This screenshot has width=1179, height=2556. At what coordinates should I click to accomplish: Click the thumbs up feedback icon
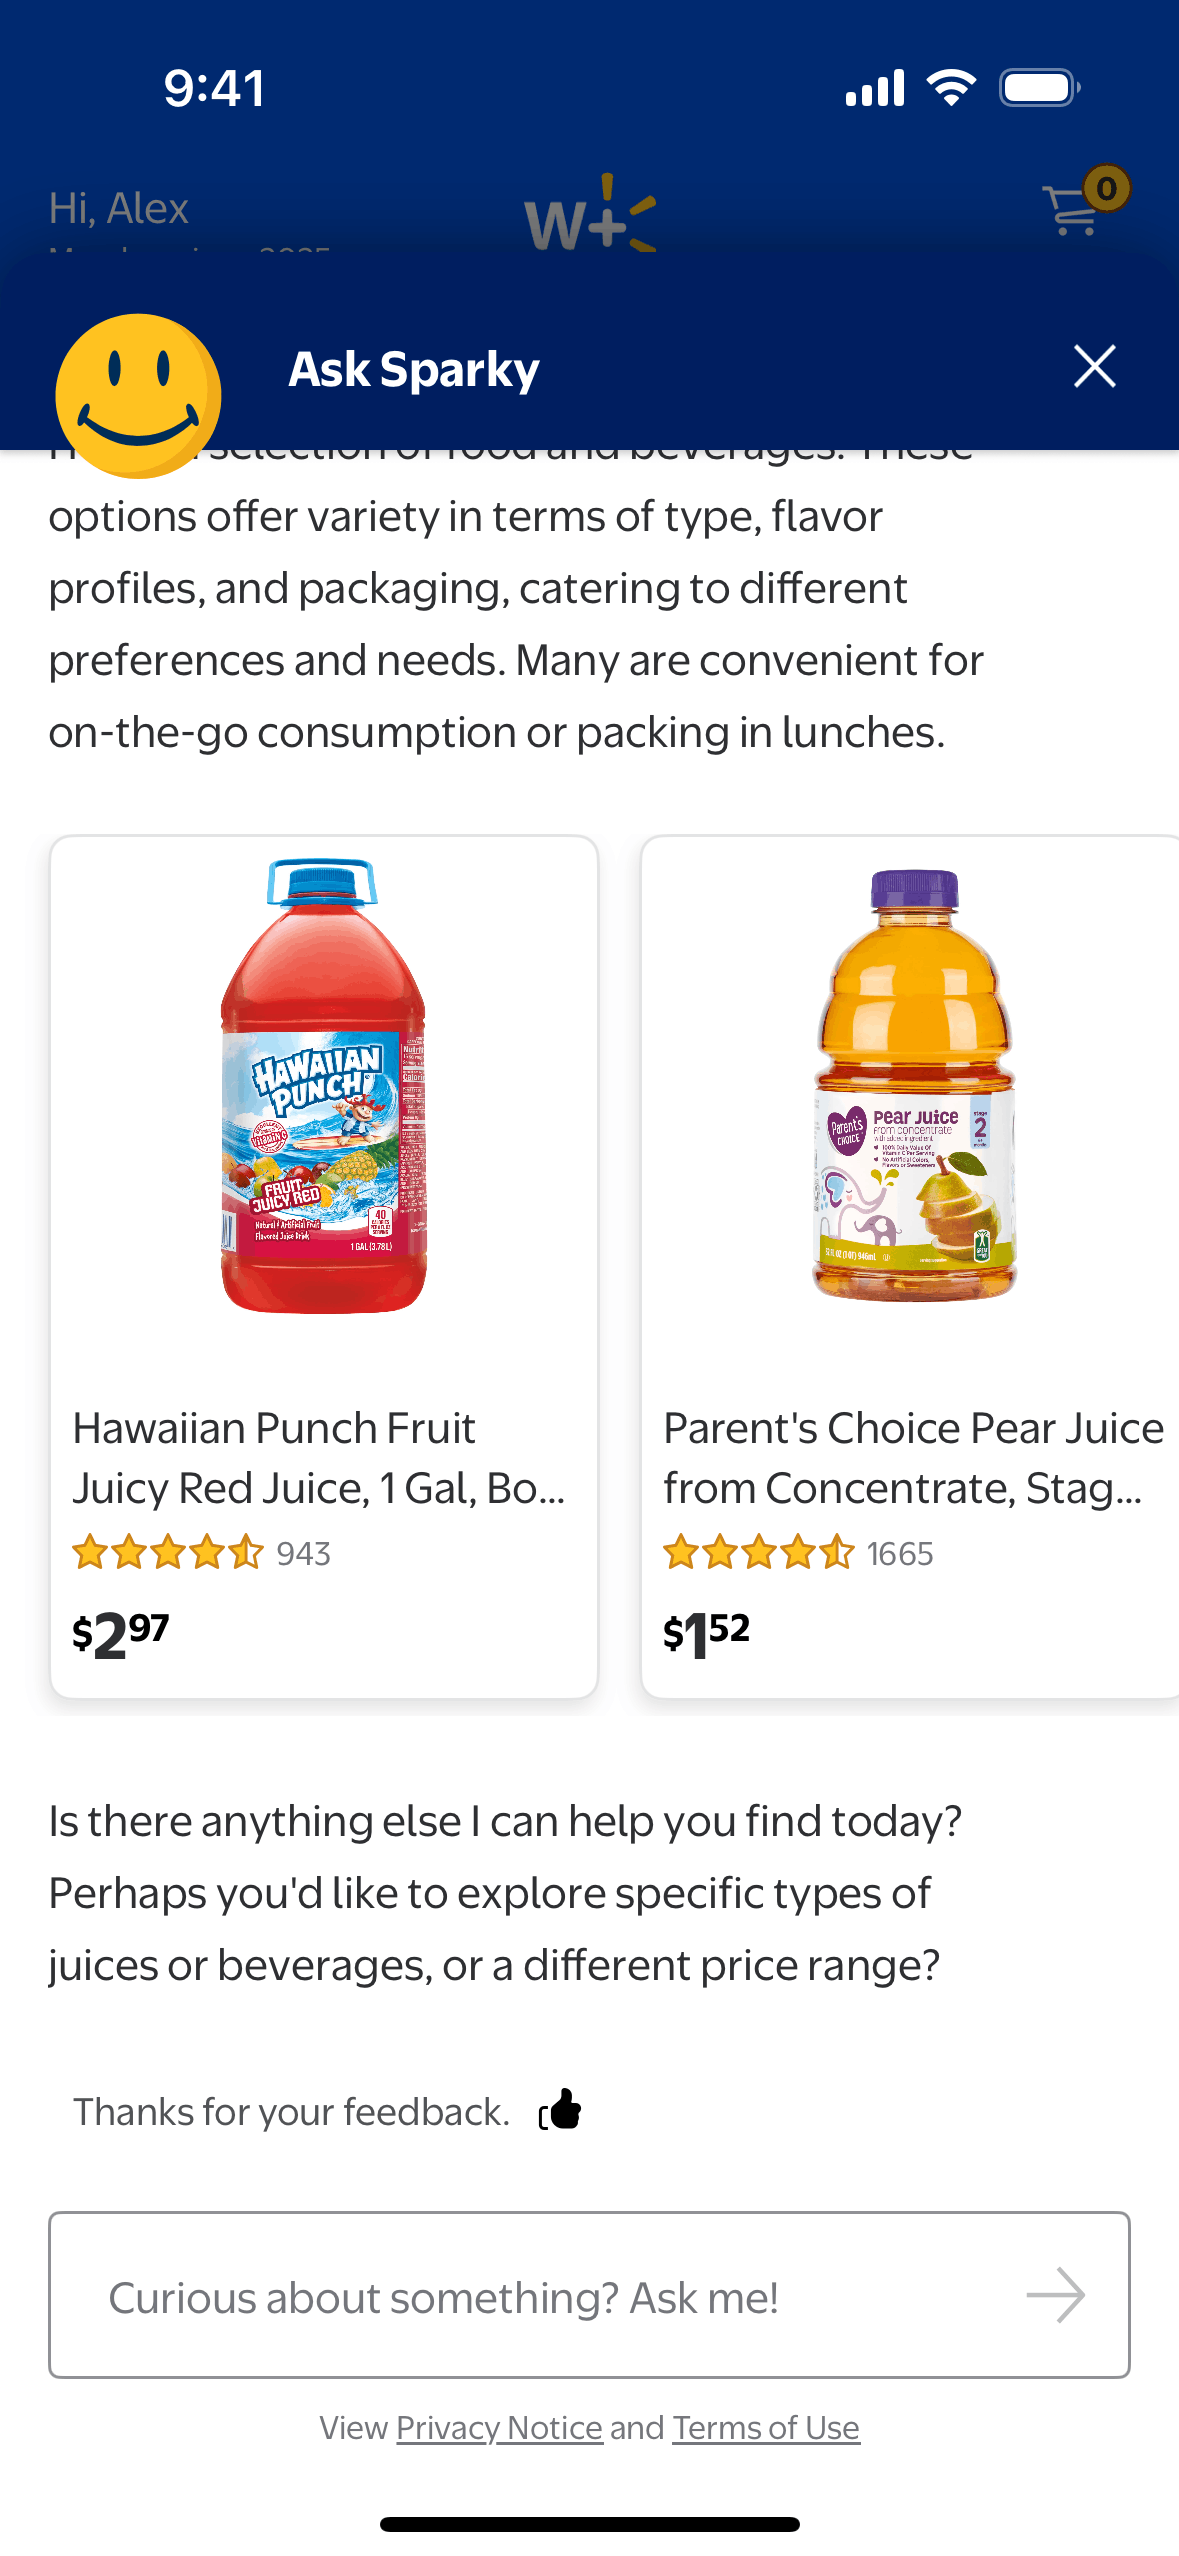point(561,2110)
